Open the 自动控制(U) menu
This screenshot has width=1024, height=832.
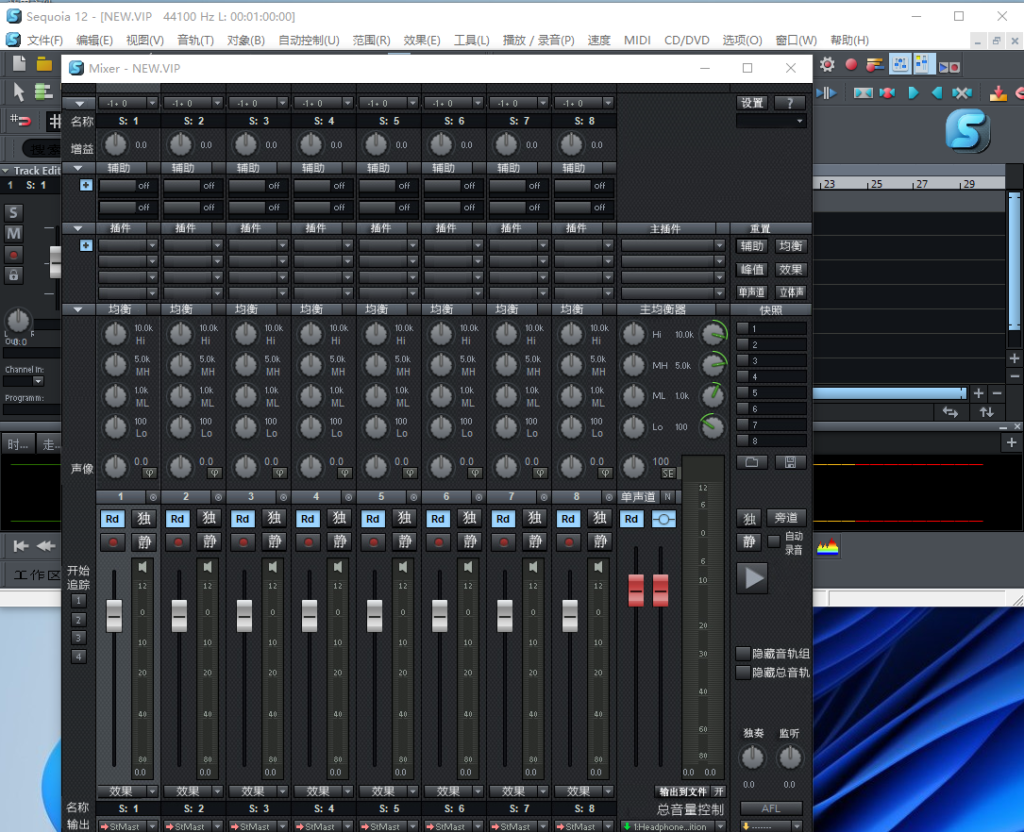309,40
